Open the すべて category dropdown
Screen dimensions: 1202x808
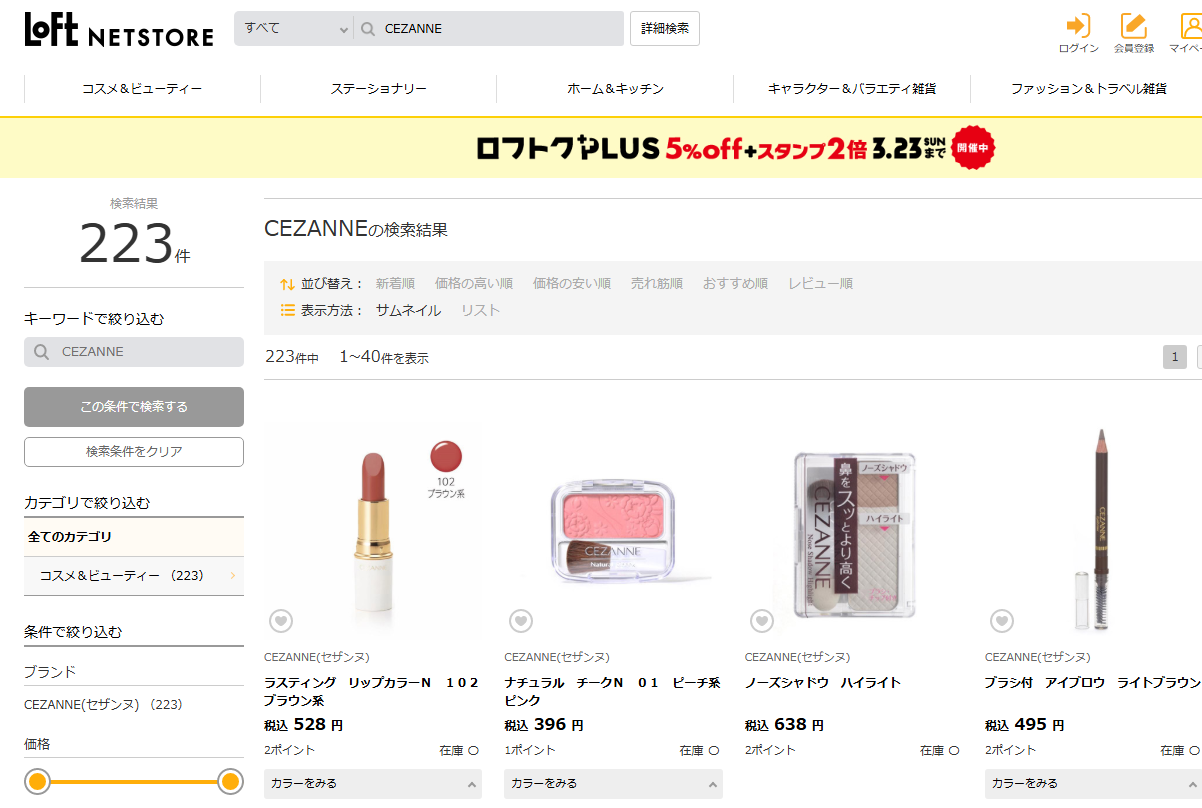[x=294, y=29]
